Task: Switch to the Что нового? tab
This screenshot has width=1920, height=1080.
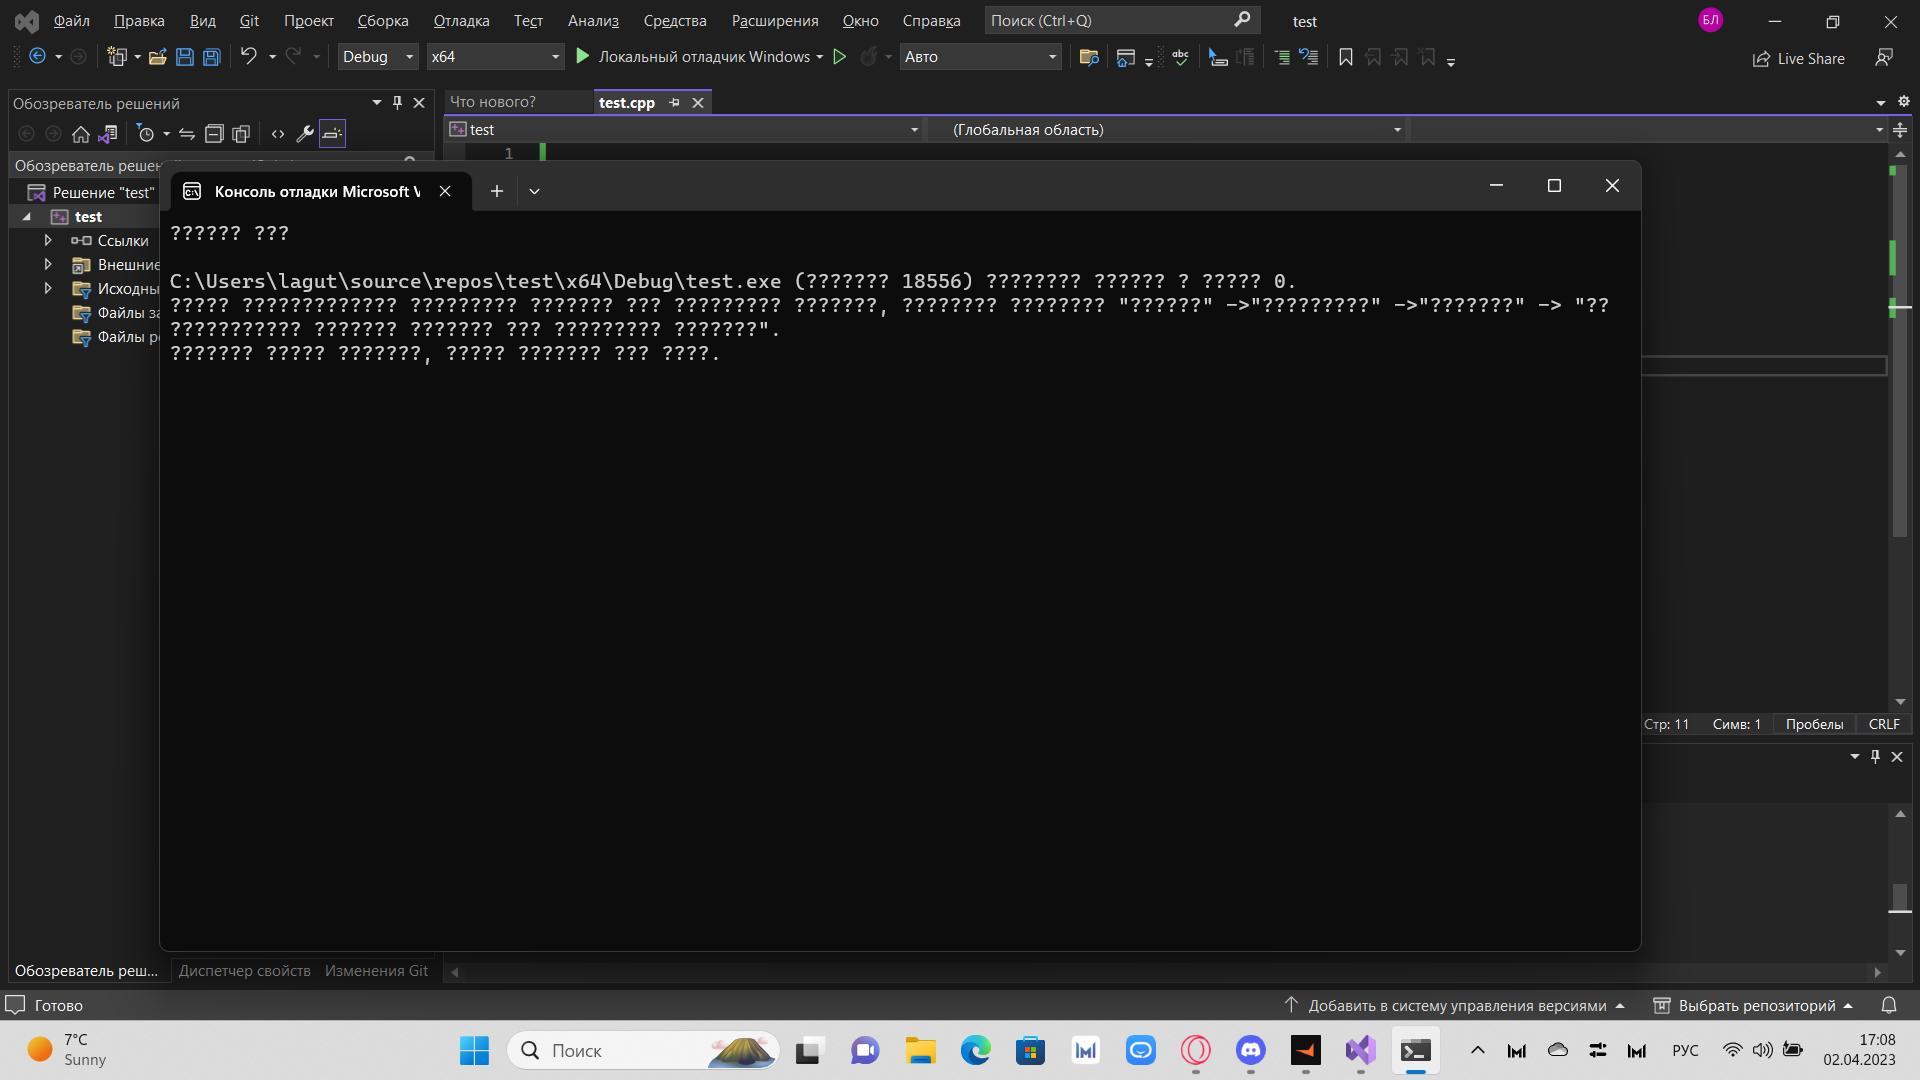Action: tap(493, 102)
